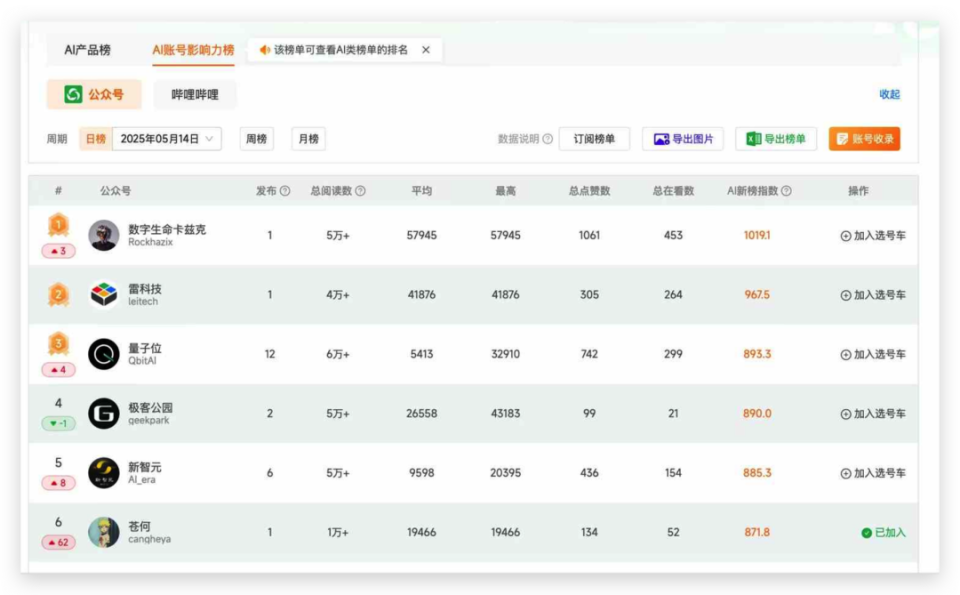Click the 数据说明 help icon
This screenshot has width=960, height=595.
[x=548, y=139]
